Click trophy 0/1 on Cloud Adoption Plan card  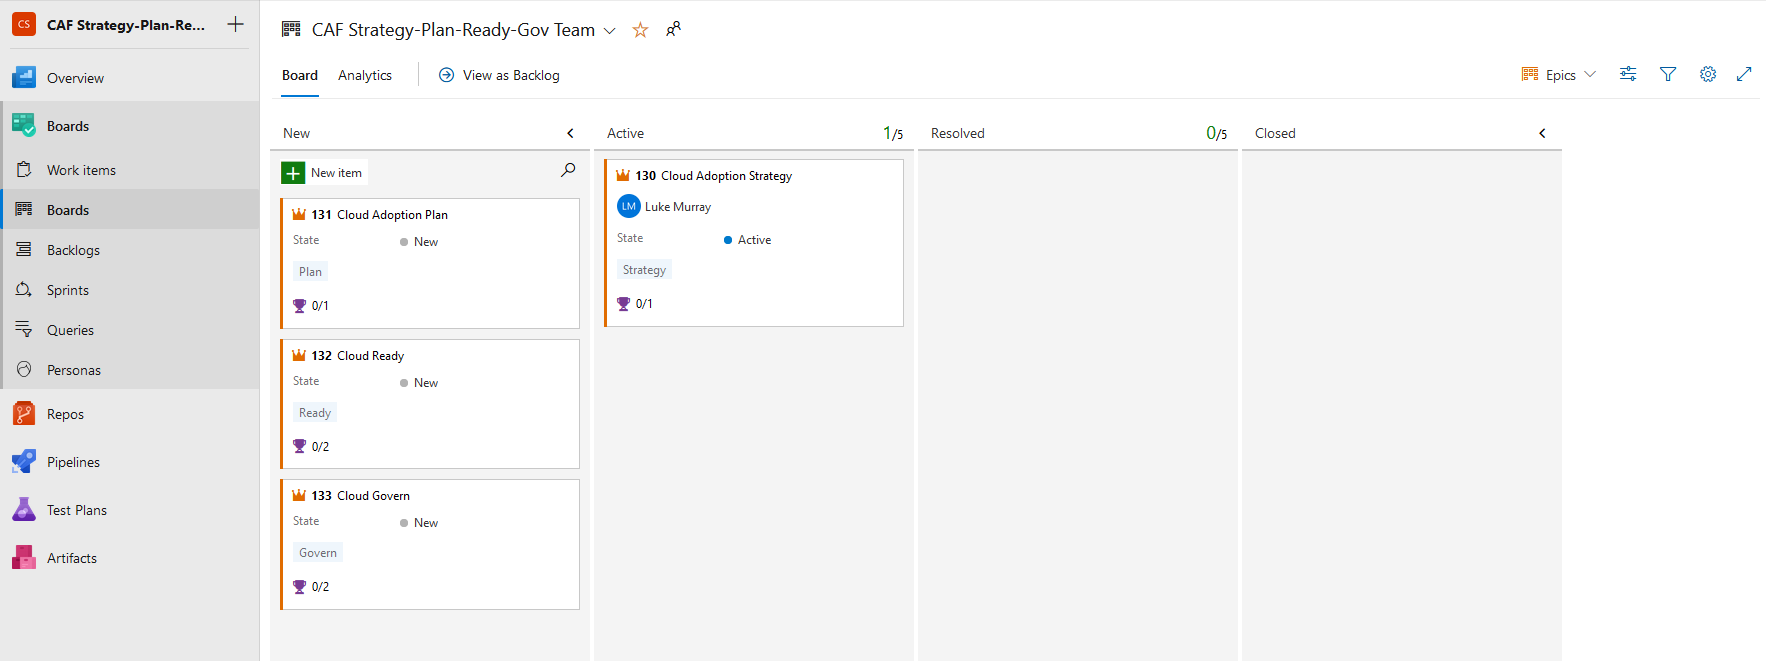pos(310,306)
